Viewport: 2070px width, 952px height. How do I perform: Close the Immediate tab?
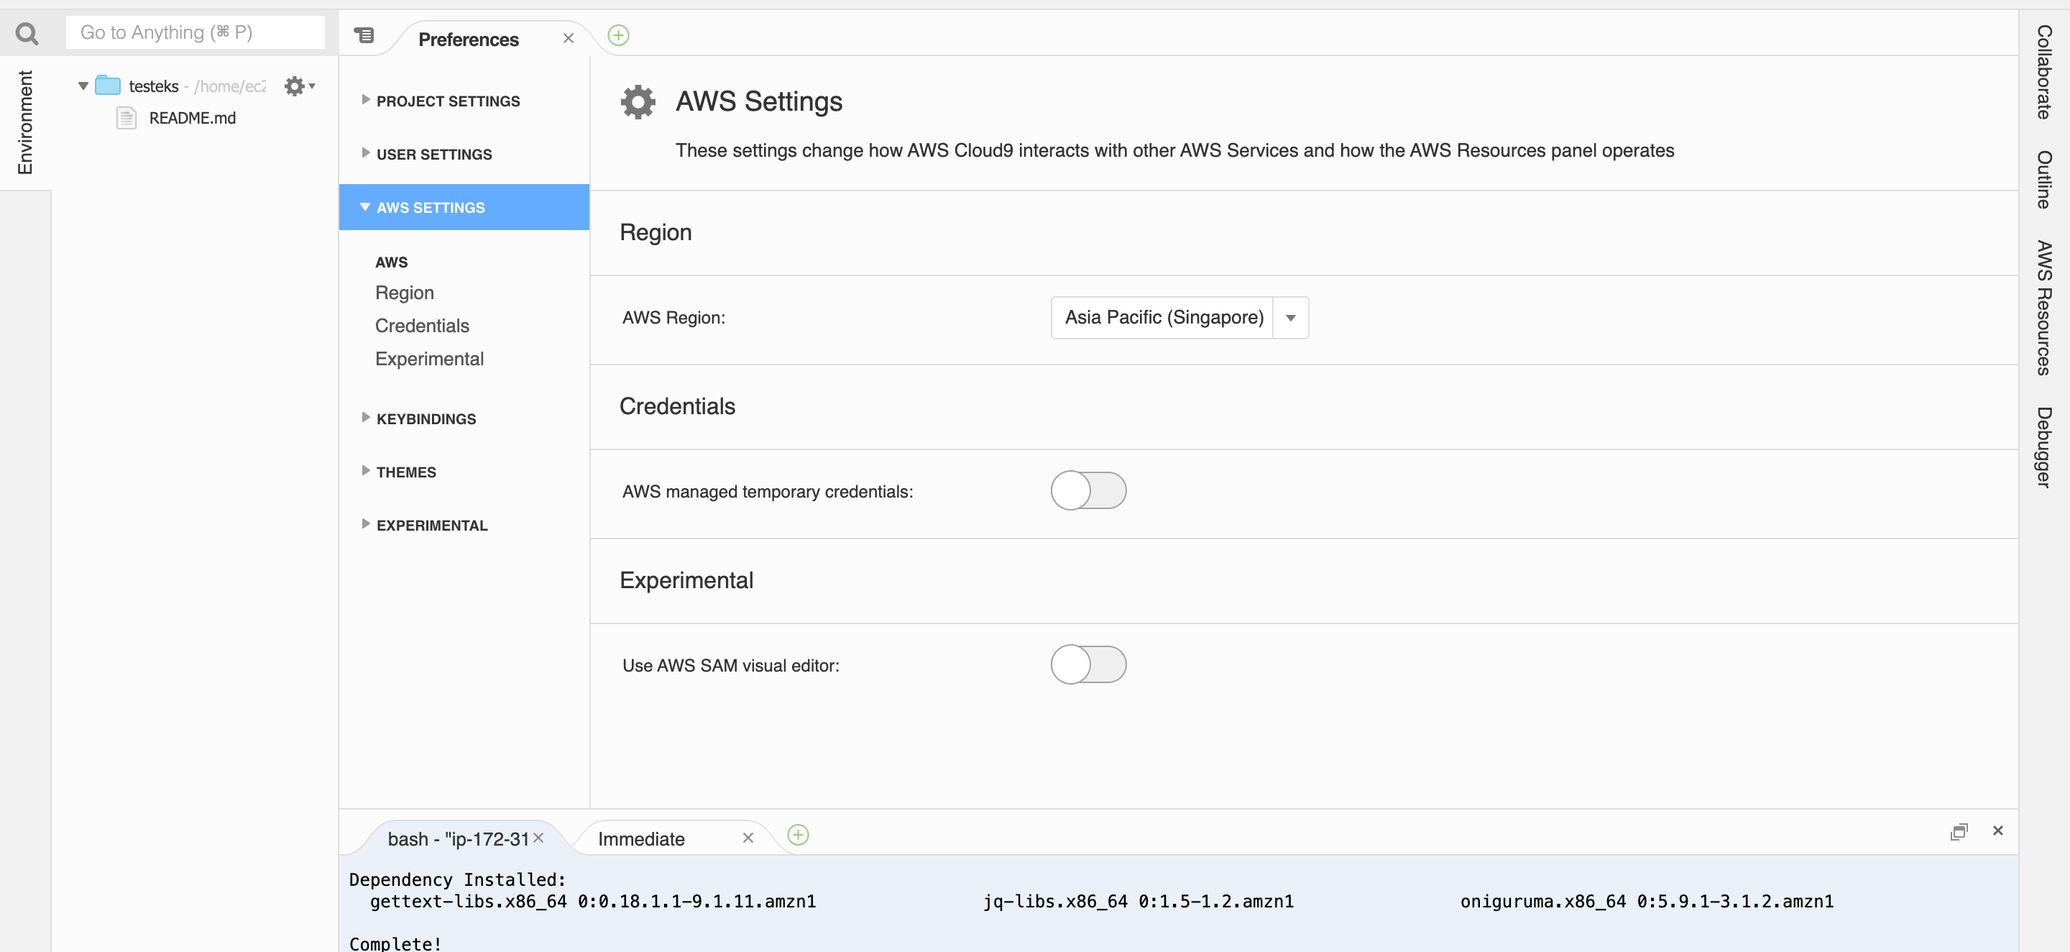(748, 838)
